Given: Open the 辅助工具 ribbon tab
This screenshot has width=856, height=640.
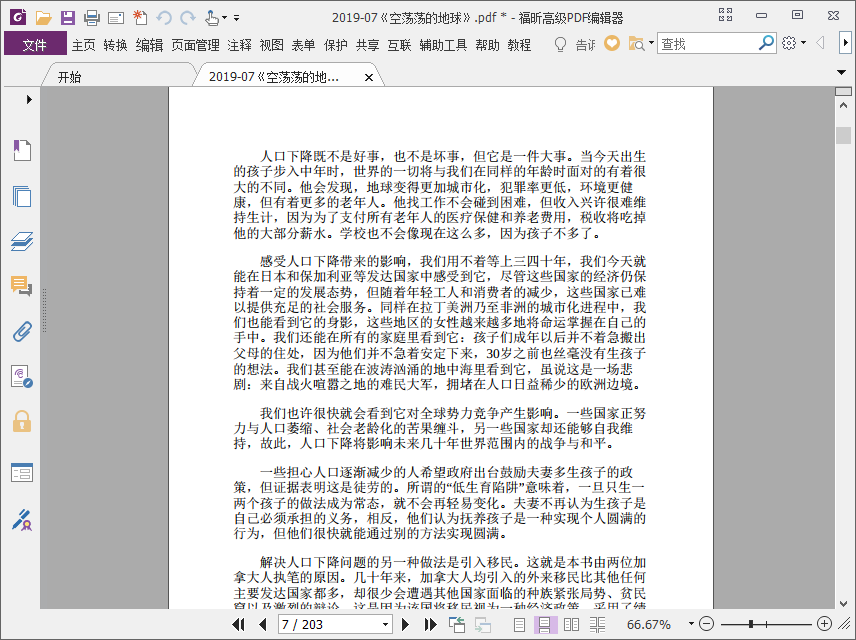Looking at the screenshot, I should [x=443, y=45].
